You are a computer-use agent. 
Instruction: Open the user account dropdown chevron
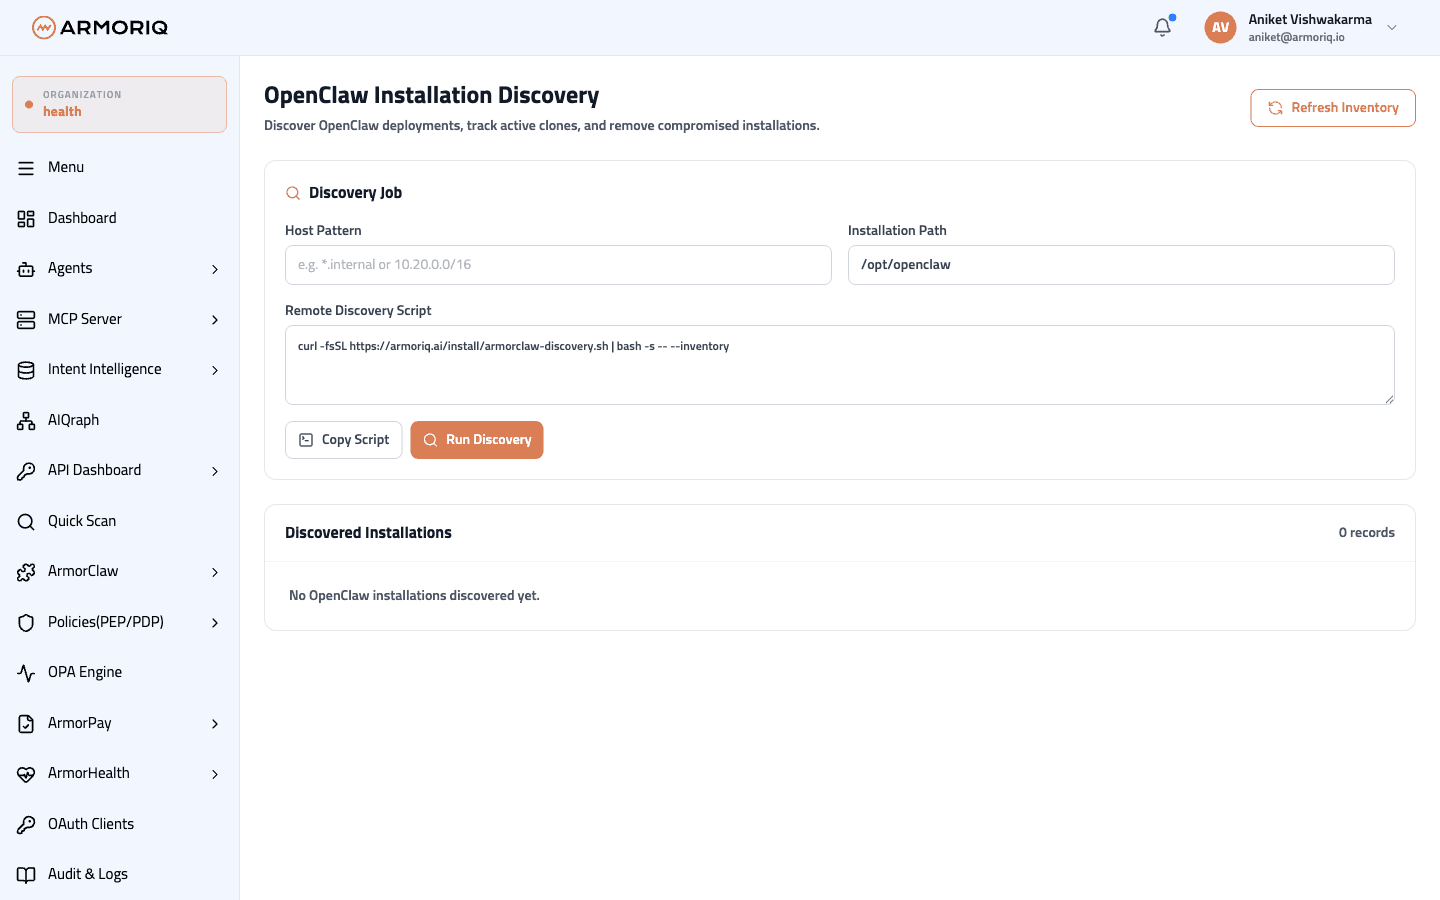[1392, 28]
